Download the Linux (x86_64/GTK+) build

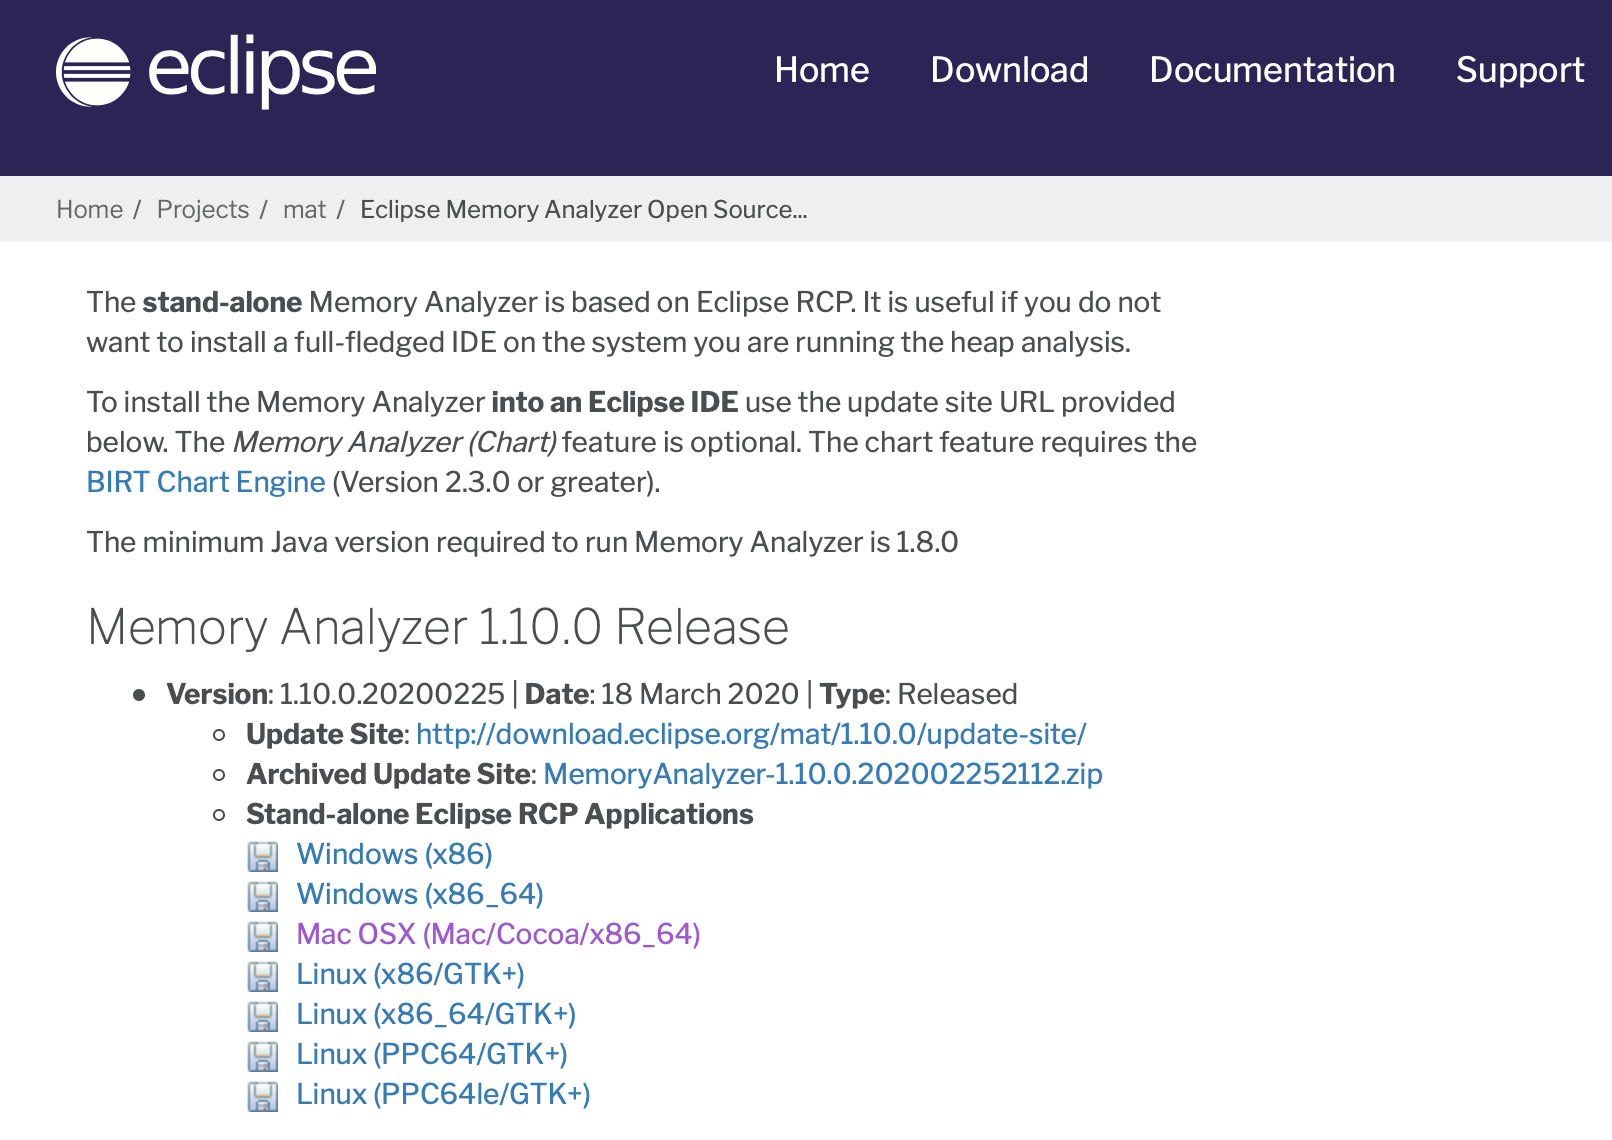coord(436,1014)
